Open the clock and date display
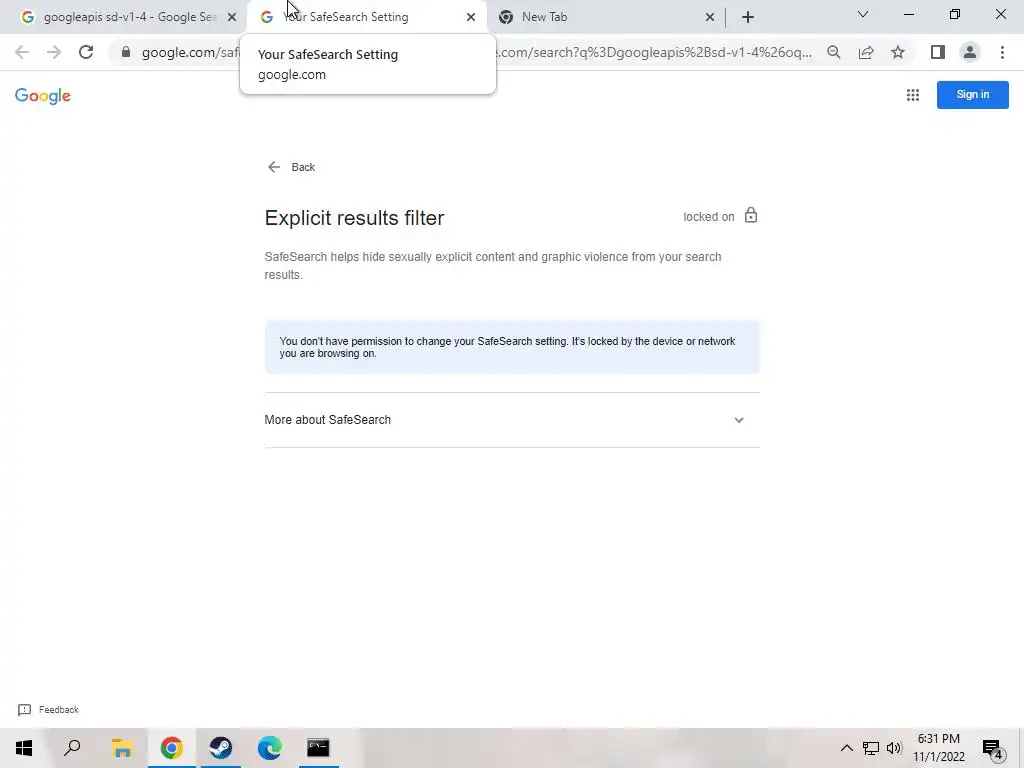This screenshot has height=768, width=1024. click(x=939, y=748)
